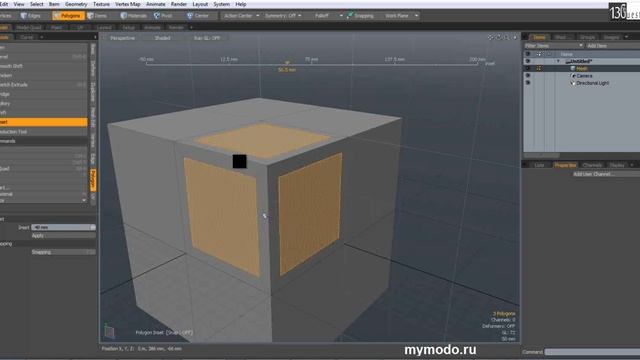The image size is (640, 360).
Task: Switch to the Lists tab
Action: [x=539, y=165]
